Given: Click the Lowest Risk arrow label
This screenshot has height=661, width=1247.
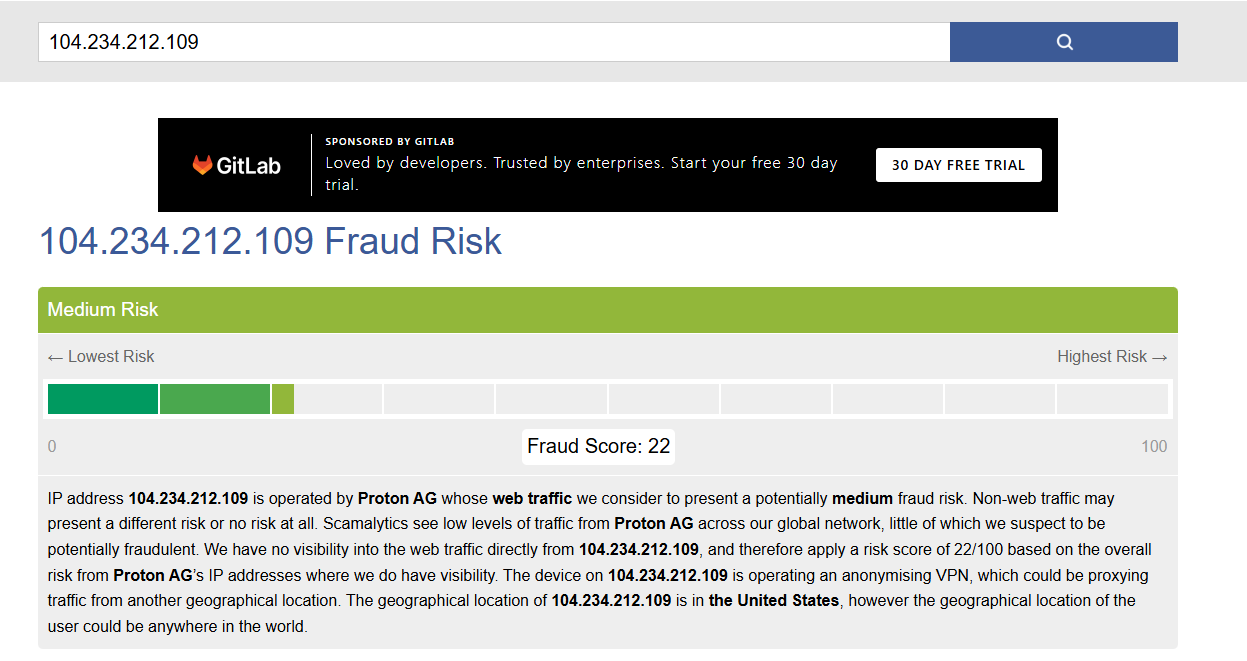Looking at the screenshot, I should (101, 357).
